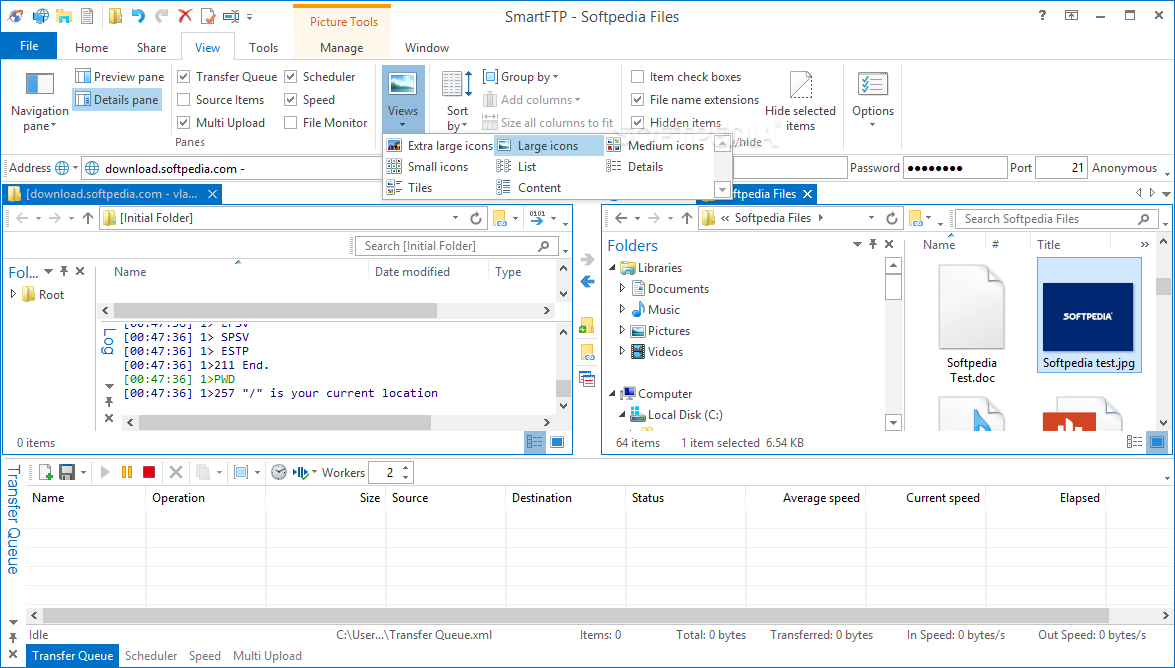
Task: Click the Undo icon in quick access toolbar
Action: (x=138, y=16)
